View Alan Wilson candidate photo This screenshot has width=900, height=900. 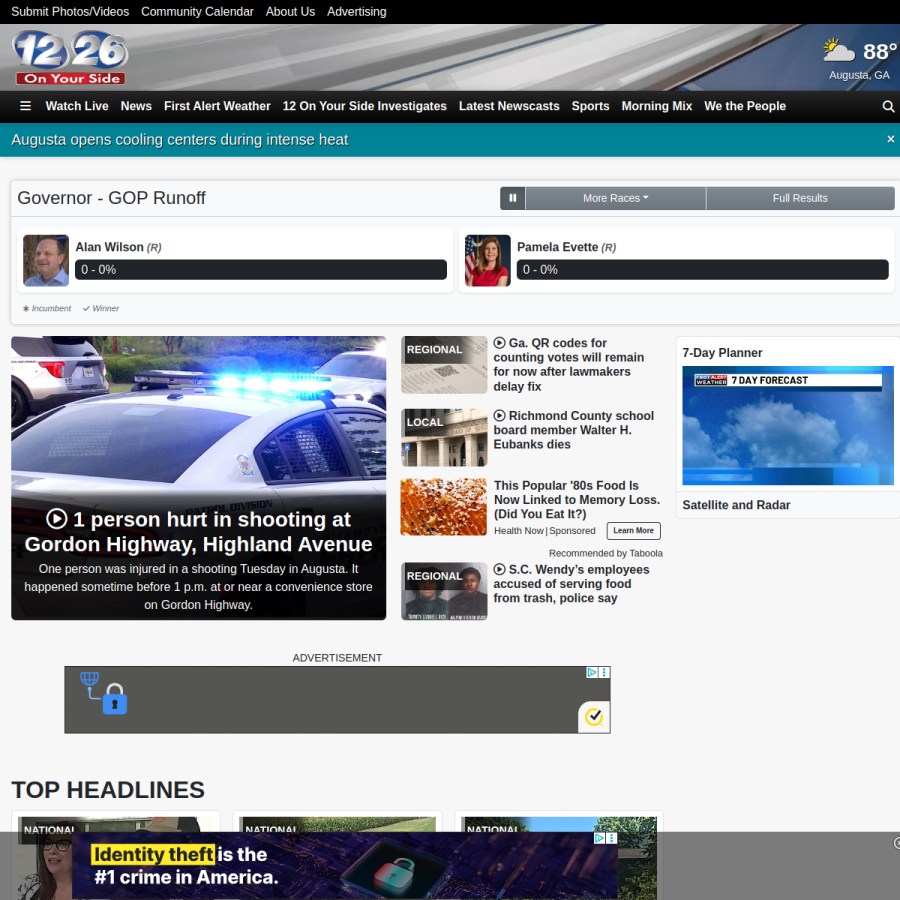point(46,260)
